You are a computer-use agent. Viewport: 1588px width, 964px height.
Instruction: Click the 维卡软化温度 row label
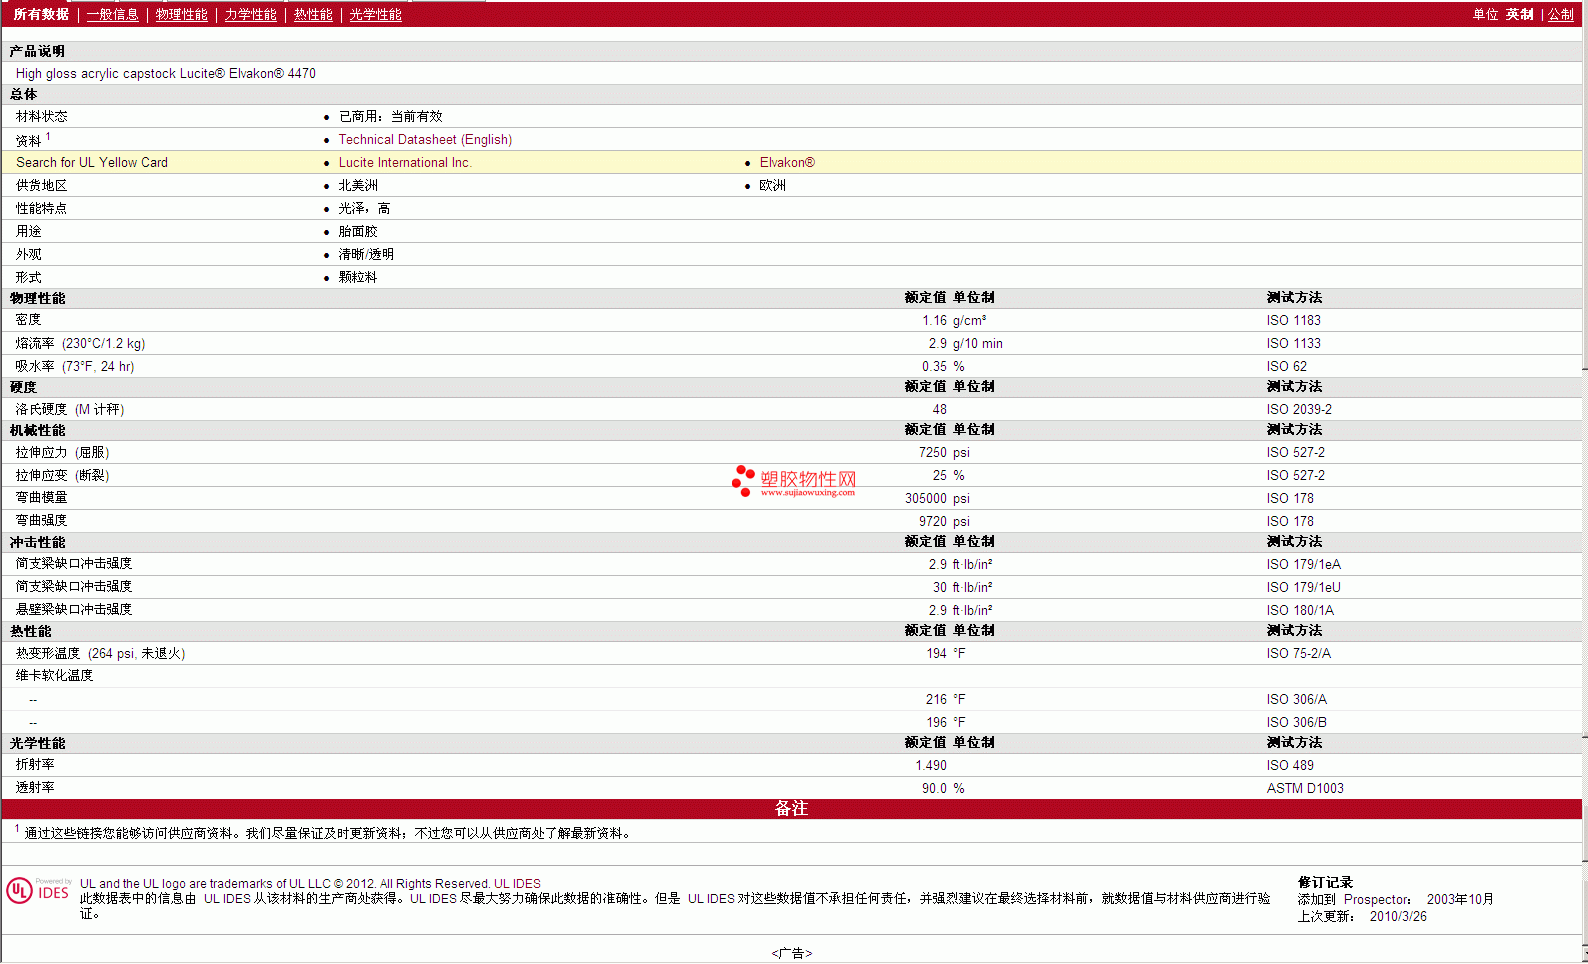pyautogui.click(x=54, y=676)
